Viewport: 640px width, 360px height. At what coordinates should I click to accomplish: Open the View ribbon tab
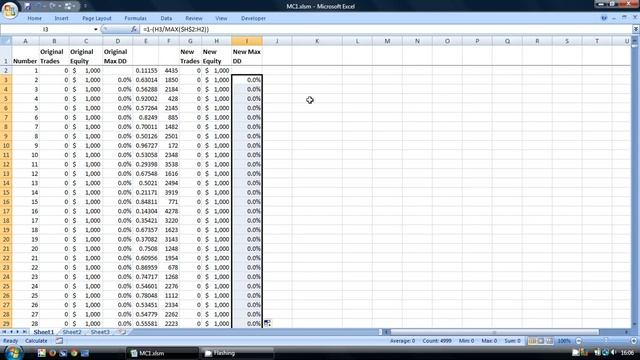221,18
